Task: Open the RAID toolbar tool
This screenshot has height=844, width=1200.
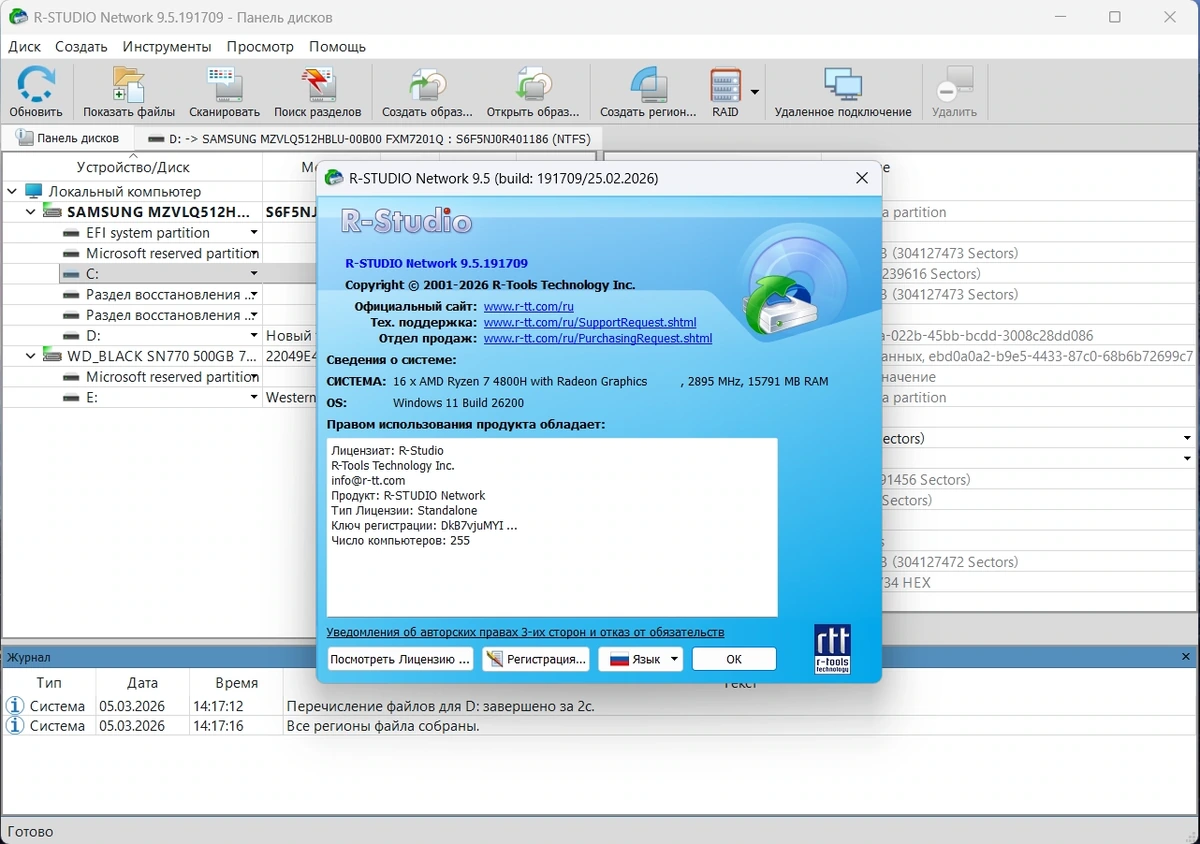Action: coord(725,93)
